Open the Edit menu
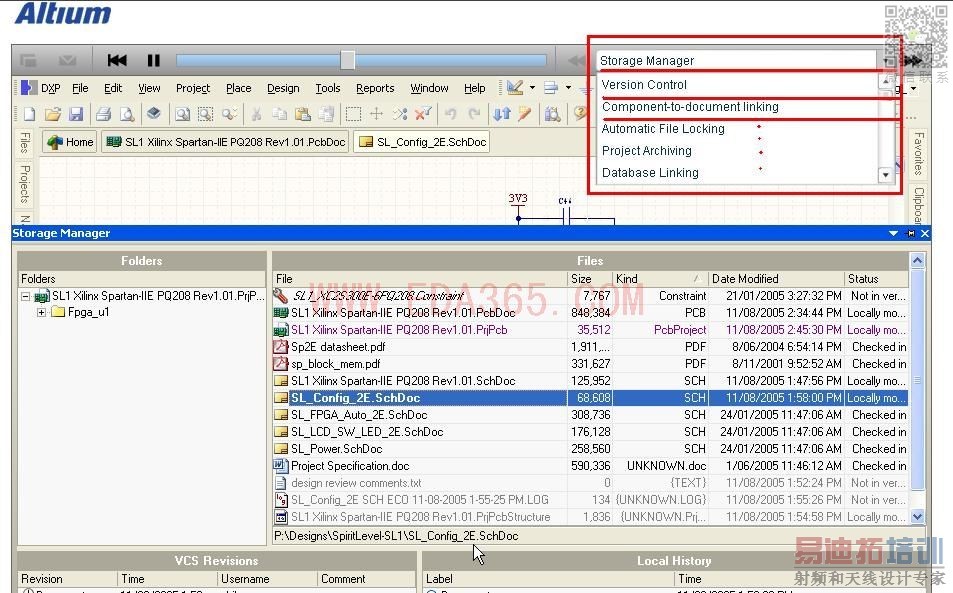953x593 pixels. (113, 88)
